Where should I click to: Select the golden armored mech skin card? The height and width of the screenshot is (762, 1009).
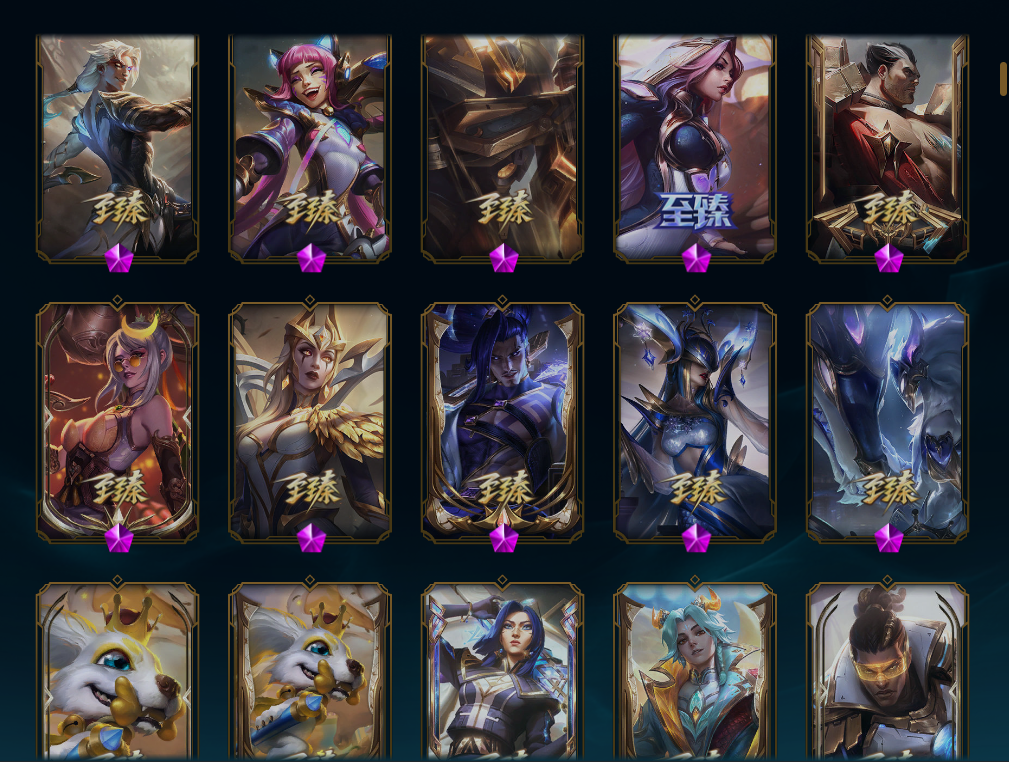[x=502, y=148]
